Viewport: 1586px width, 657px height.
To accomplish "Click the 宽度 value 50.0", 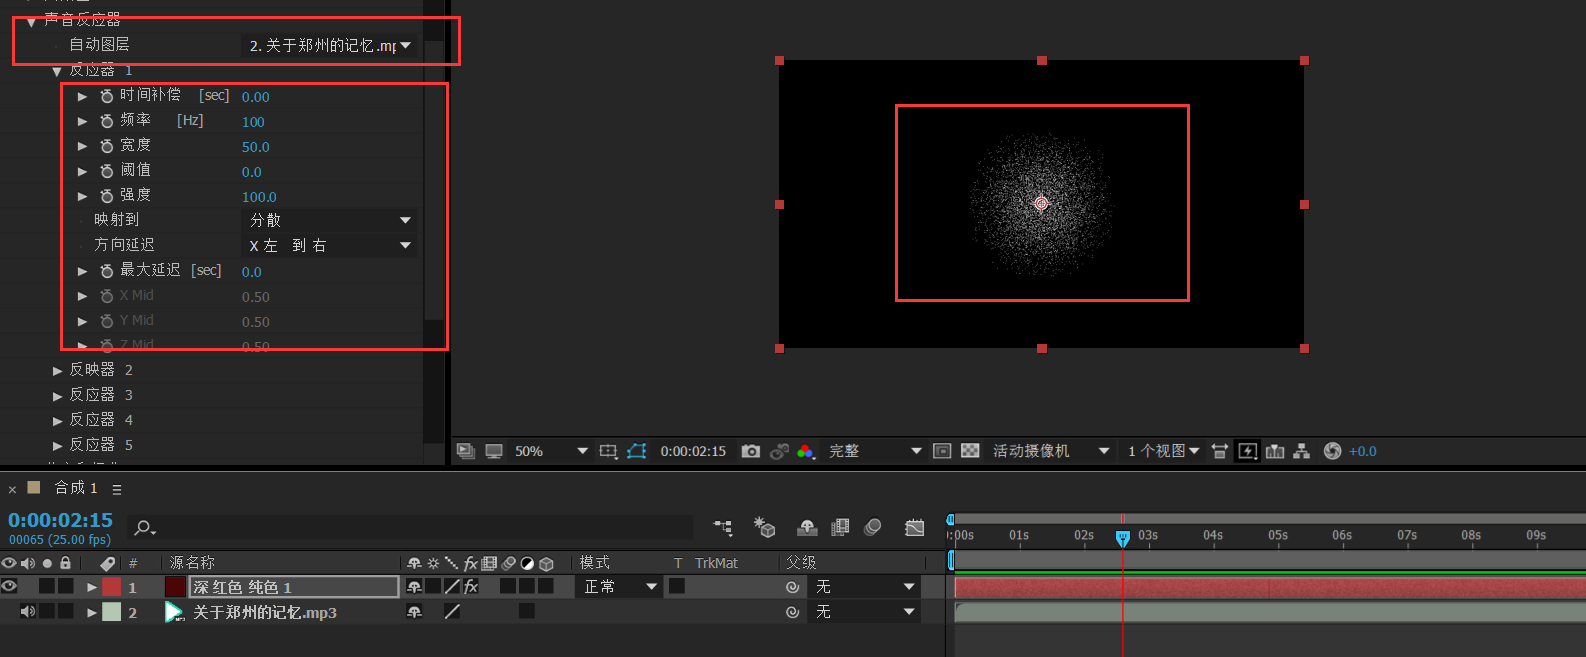I will pyautogui.click(x=256, y=147).
